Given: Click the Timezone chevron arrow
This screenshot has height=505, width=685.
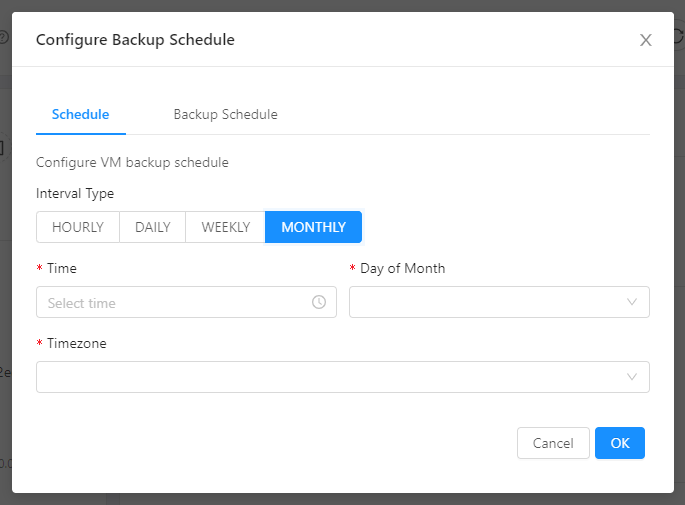Looking at the screenshot, I should point(632,377).
